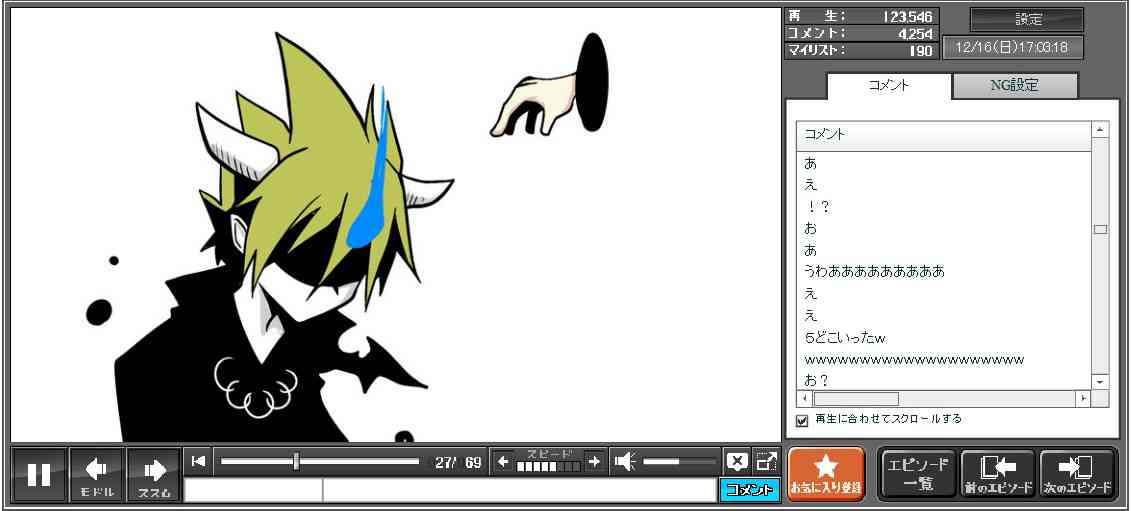This screenshot has width=1131, height=511.
Task: Mute the audio speaker icon
Action: coord(625,461)
